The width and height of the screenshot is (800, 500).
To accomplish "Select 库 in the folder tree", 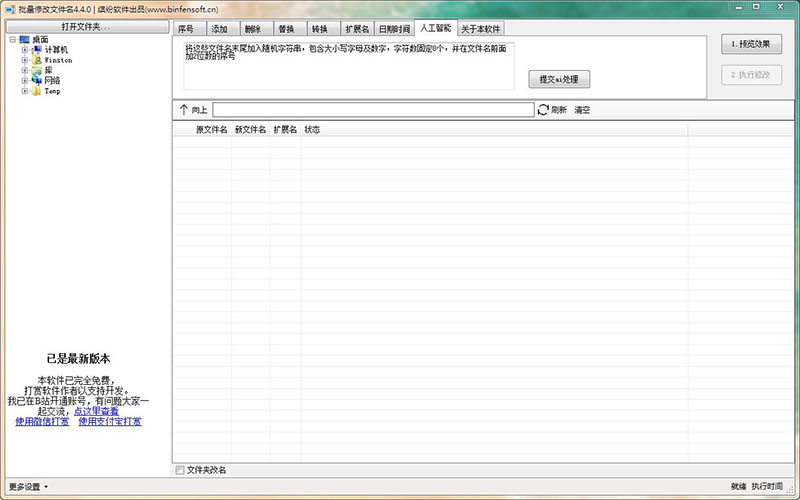I will pos(48,70).
